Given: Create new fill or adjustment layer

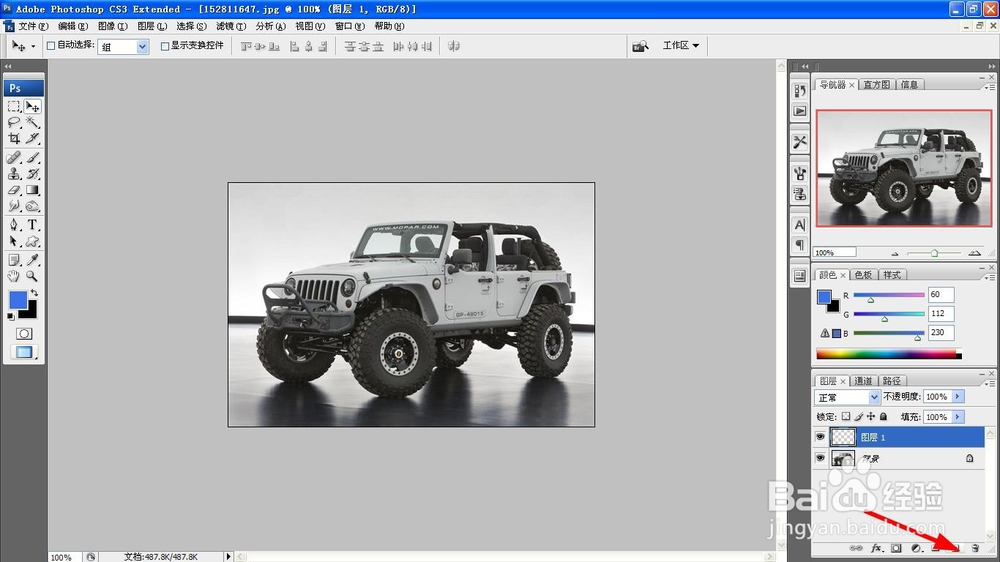Looking at the screenshot, I should (x=916, y=548).
